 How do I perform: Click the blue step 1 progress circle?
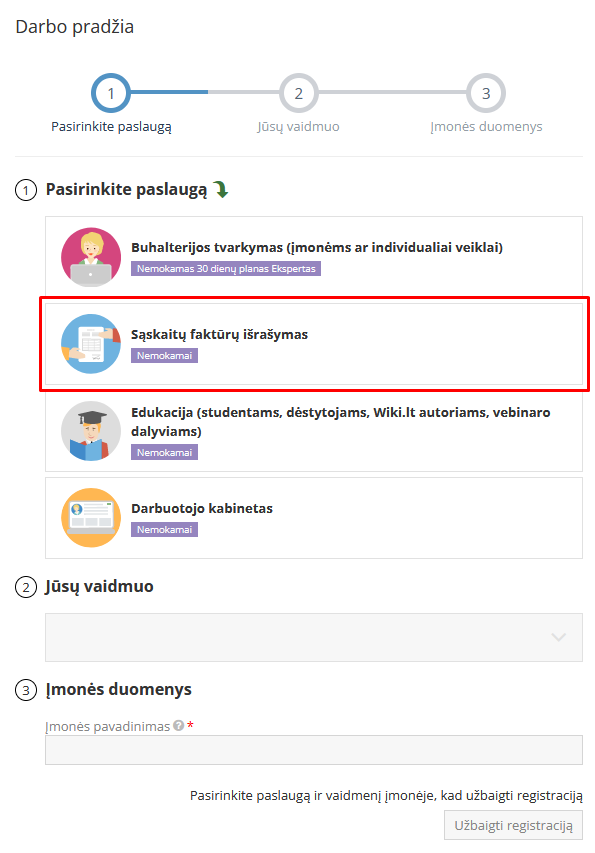[111, 91]
